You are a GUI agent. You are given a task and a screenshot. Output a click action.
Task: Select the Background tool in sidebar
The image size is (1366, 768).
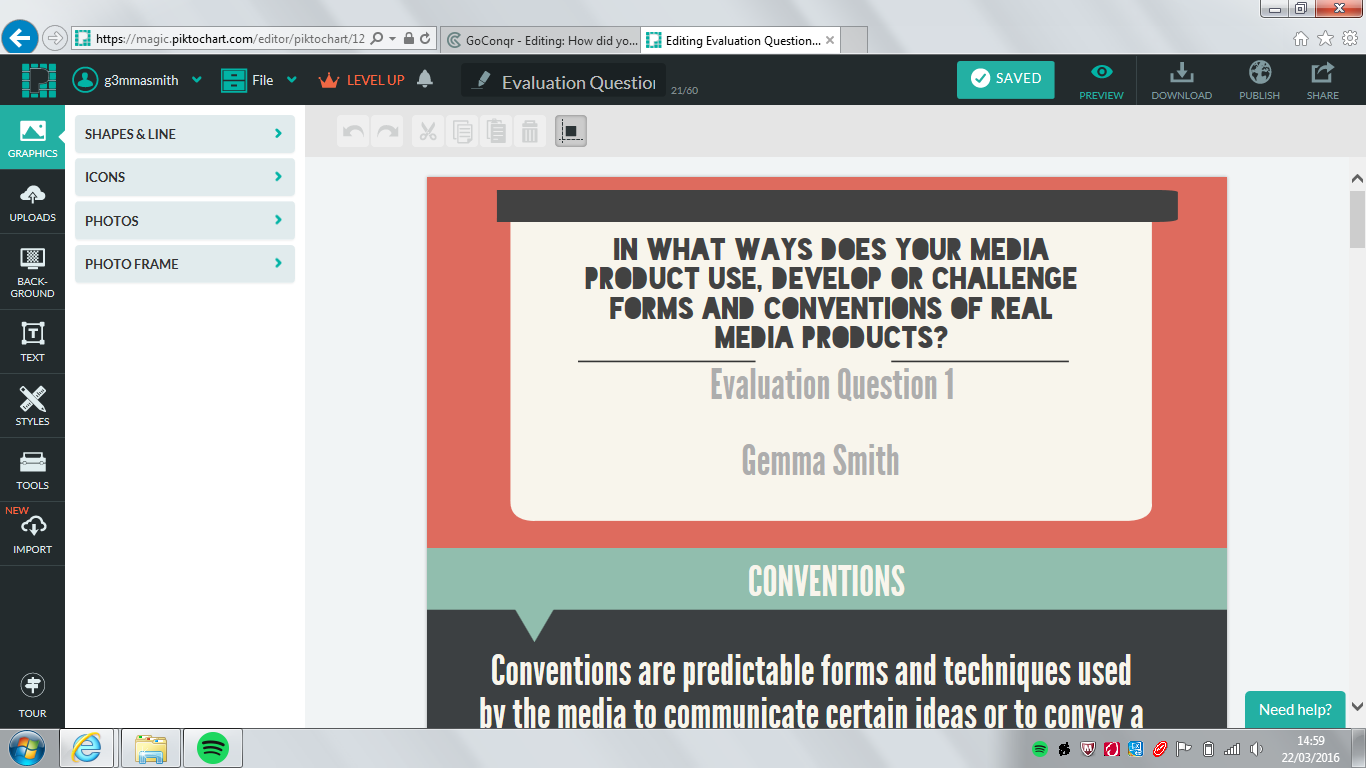click(x=32, y=273)
